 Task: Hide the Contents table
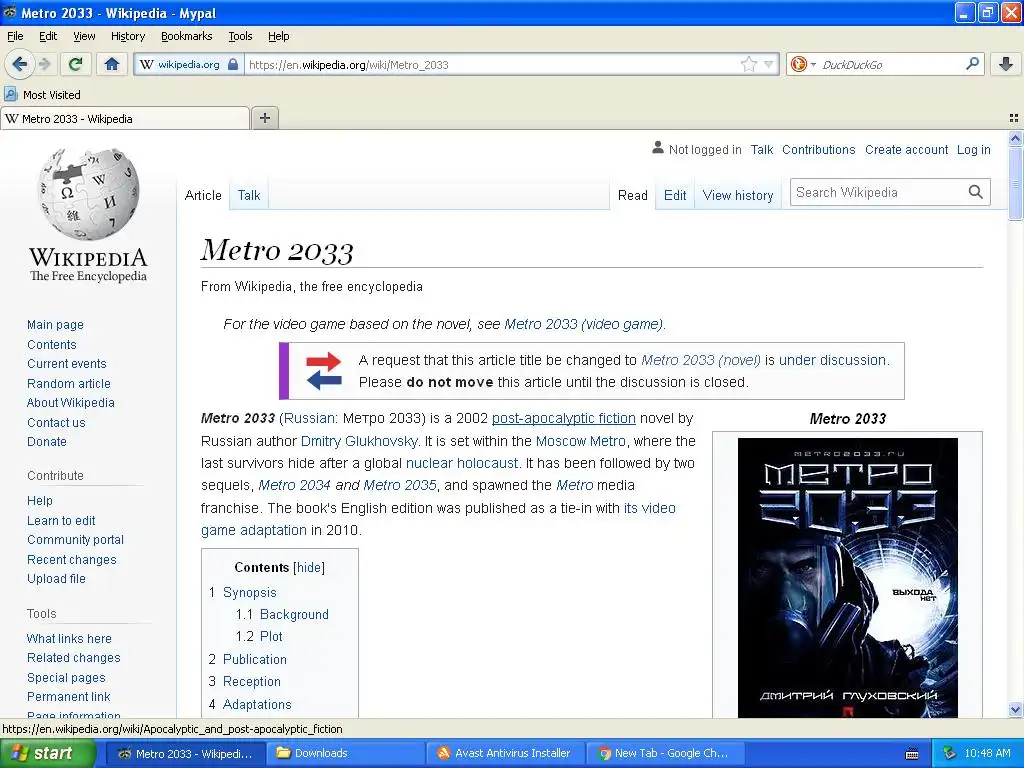pyautogui.click(x=309, y=568)
